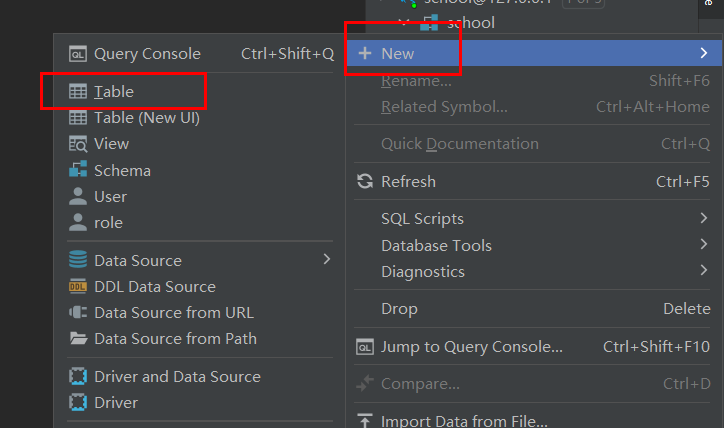
Task: Select the school schema tree node
Action: [470, 22]
